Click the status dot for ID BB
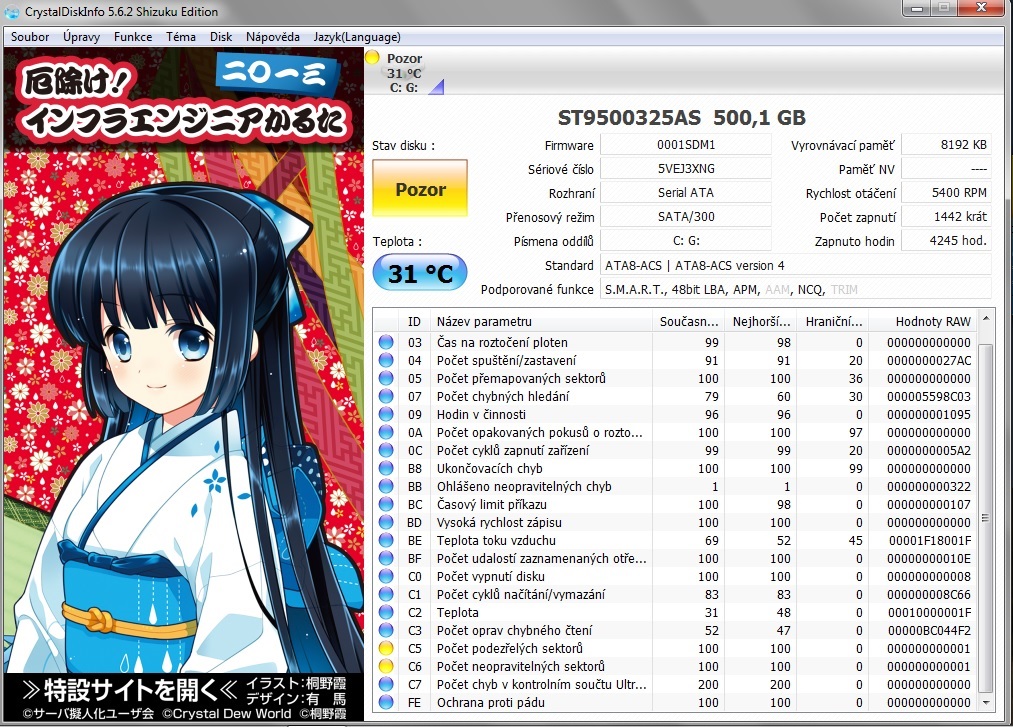 386,487
